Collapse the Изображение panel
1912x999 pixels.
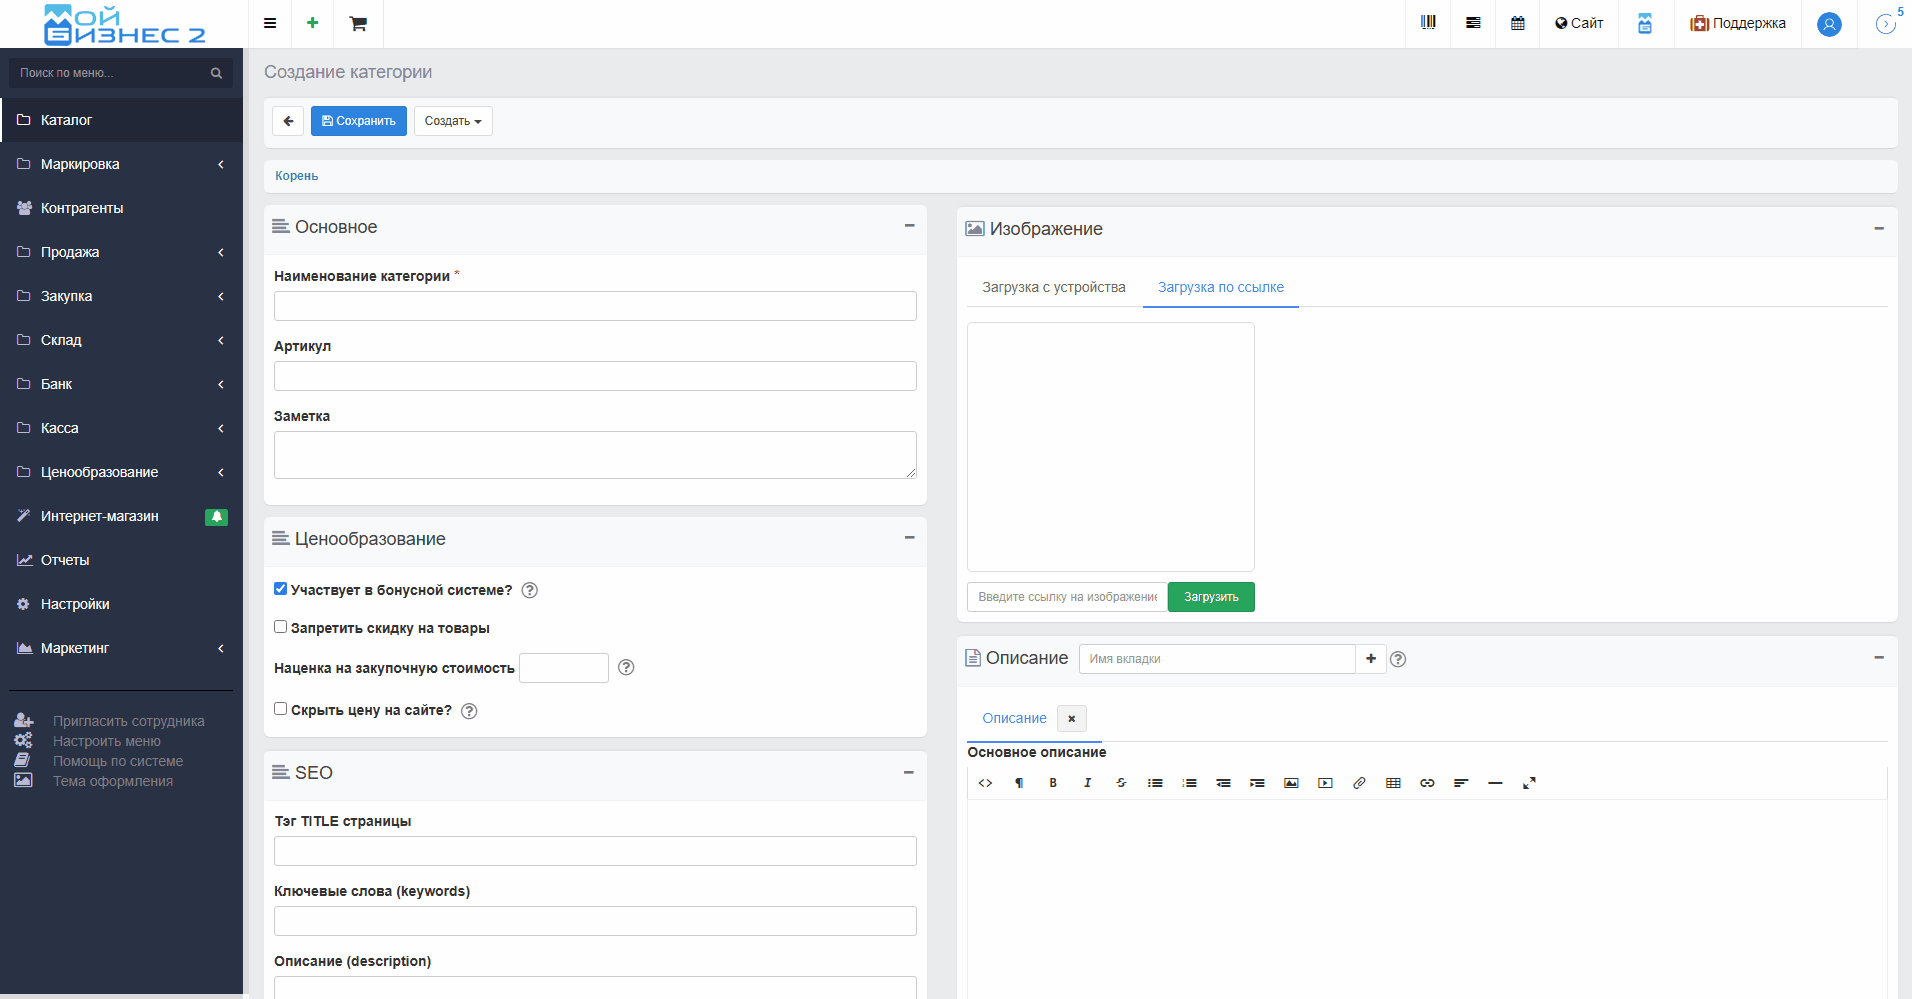(x=1879, y=229)
